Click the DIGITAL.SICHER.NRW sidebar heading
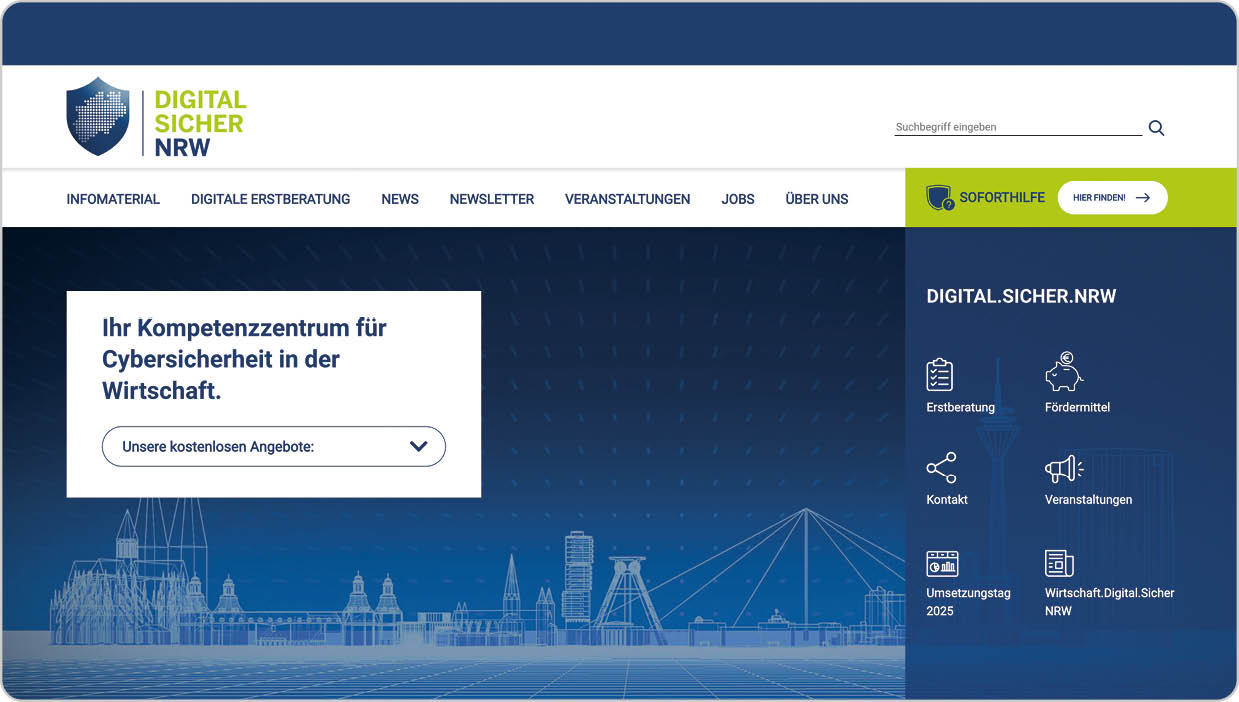The image size is (1239, 702). (x=1021, y=297)
